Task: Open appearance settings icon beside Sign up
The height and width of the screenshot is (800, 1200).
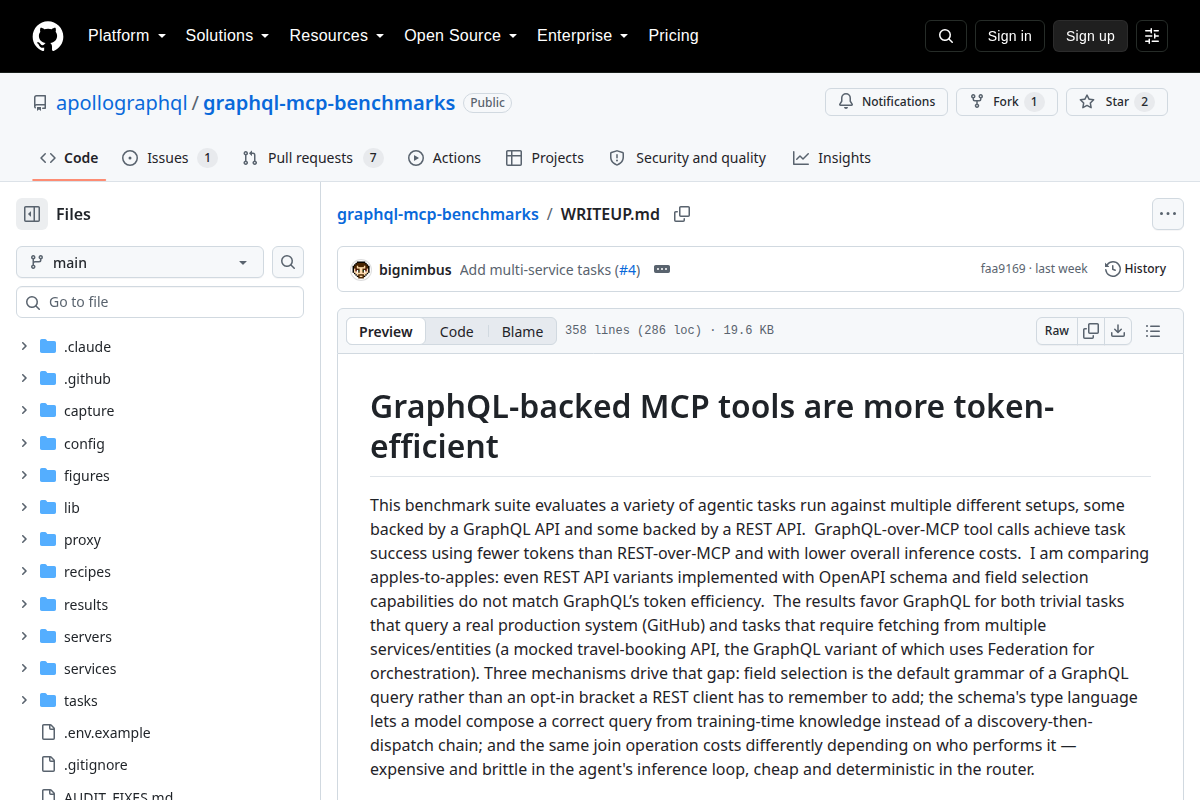Action: (x=1152, y=36)
